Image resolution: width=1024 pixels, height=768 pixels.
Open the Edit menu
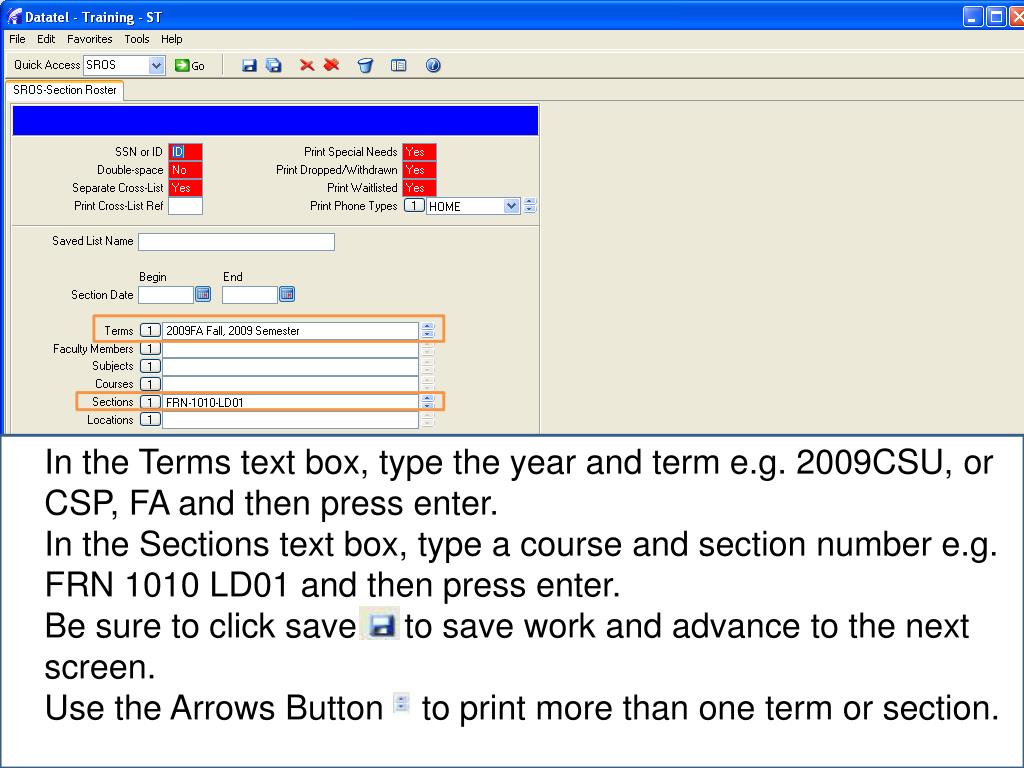coord(46,39)
